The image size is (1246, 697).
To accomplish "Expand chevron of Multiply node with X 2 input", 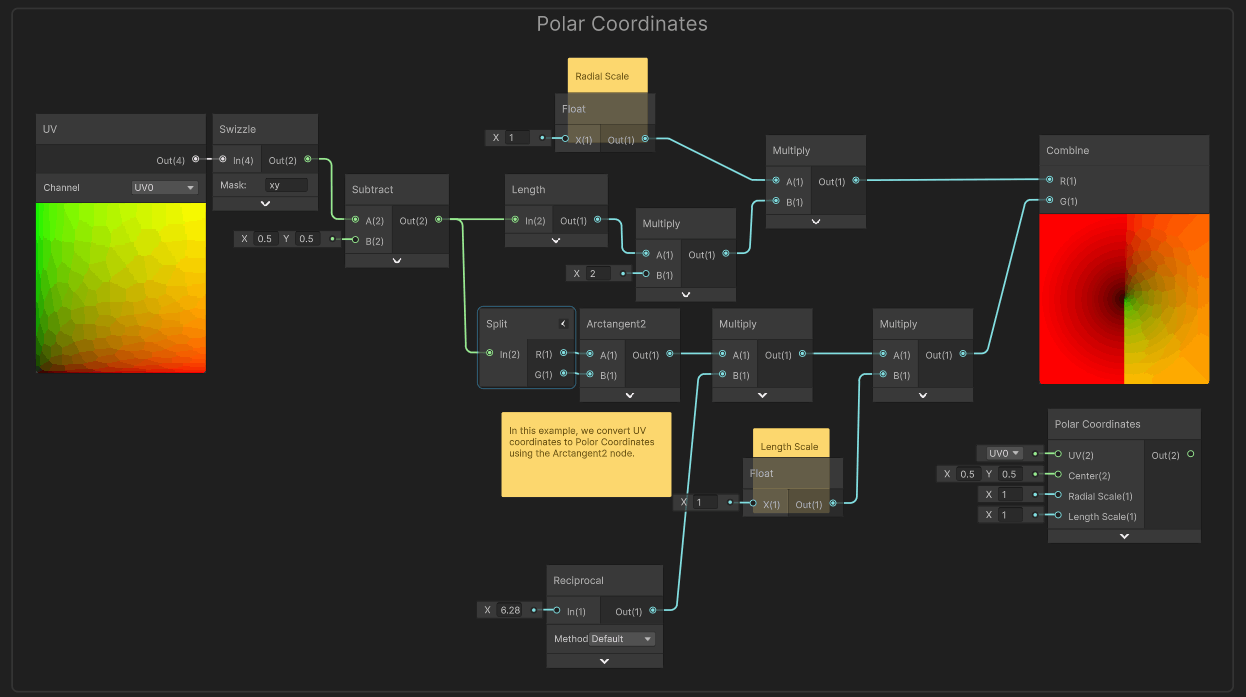I will pyautogui.click(x=686, y=295).
